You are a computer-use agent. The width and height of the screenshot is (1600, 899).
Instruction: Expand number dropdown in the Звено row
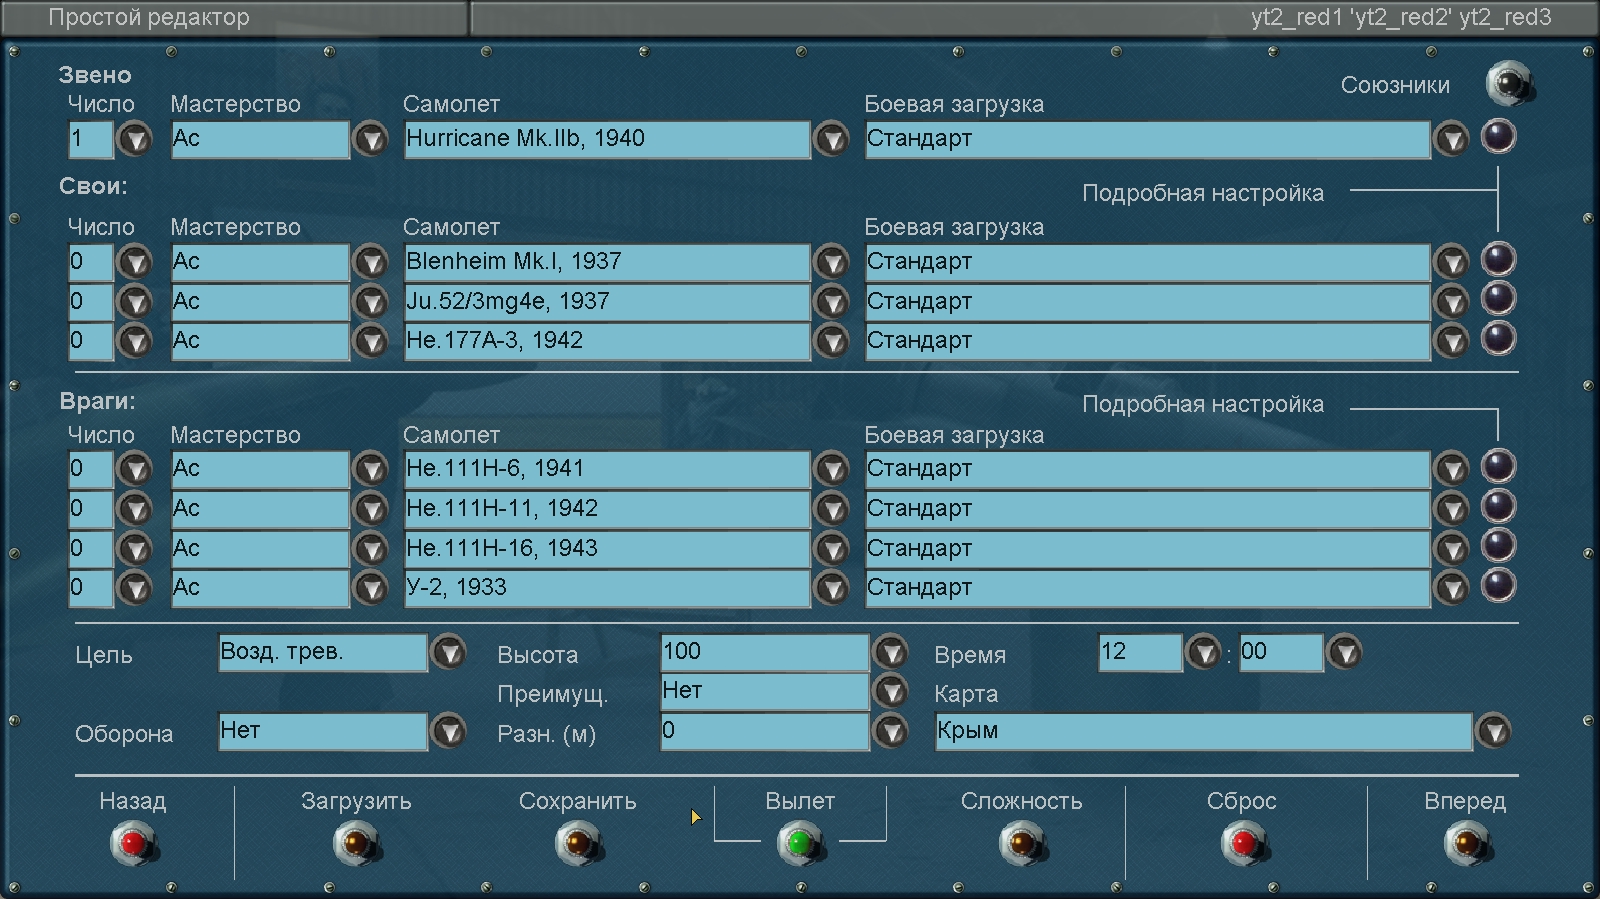(134, 139)
